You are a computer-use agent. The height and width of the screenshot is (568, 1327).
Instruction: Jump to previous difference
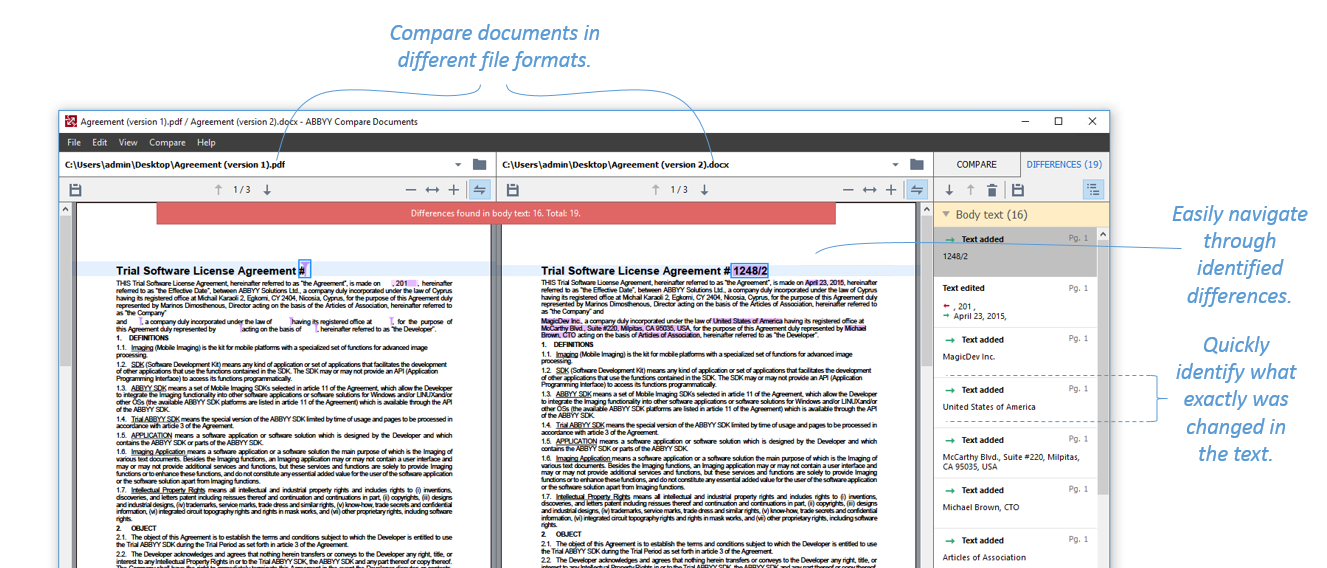pos(970,190)
